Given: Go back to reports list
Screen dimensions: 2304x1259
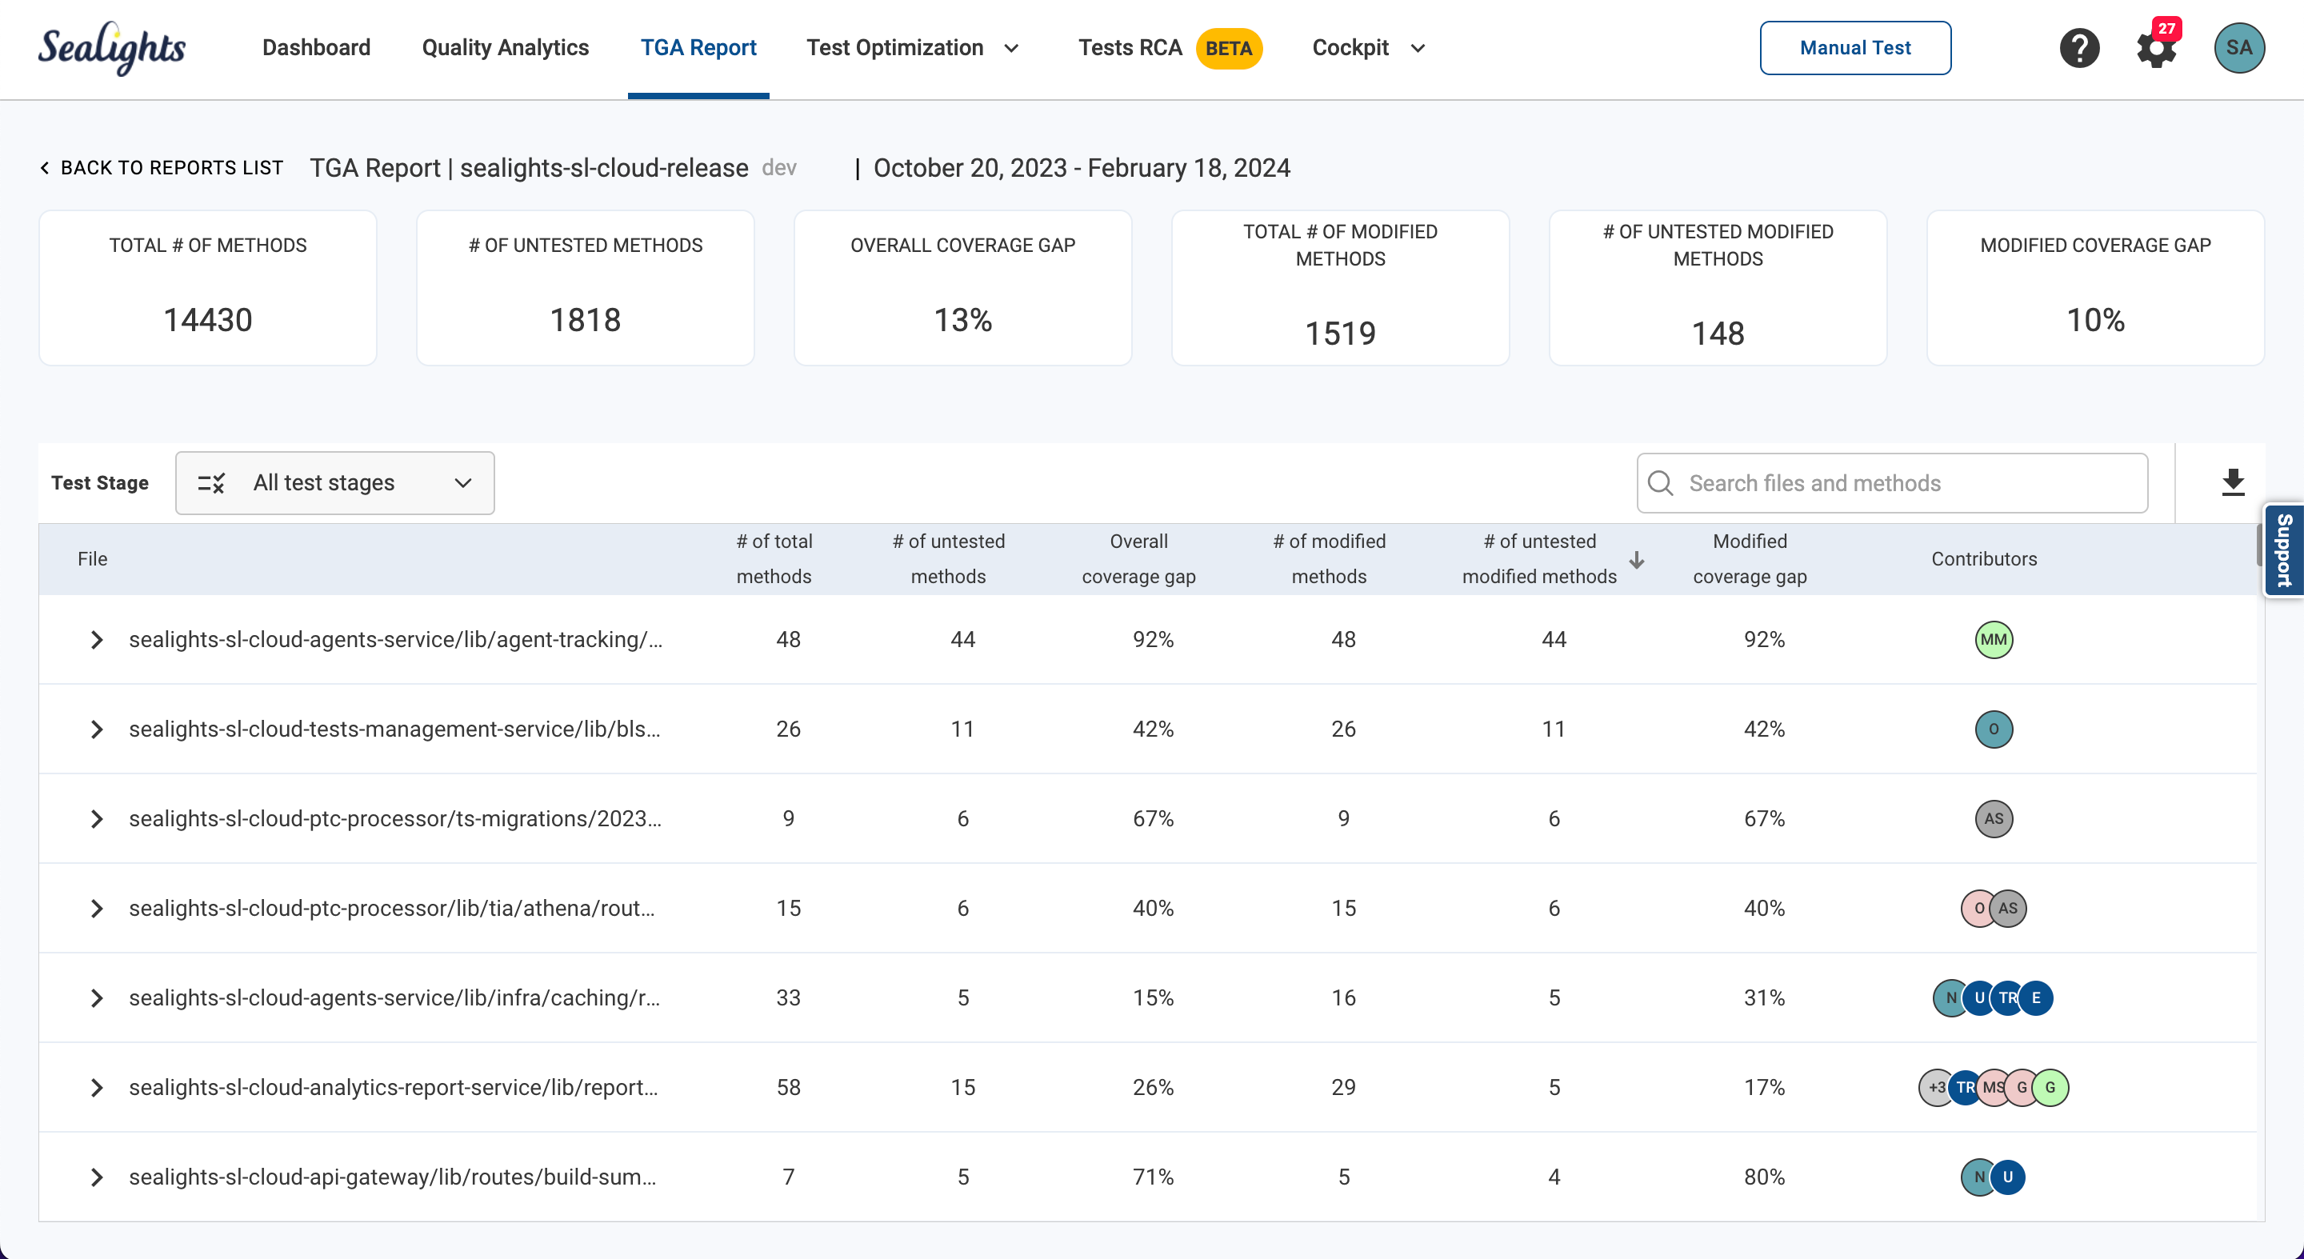Looking at the screenshot, I should (161, 168).
